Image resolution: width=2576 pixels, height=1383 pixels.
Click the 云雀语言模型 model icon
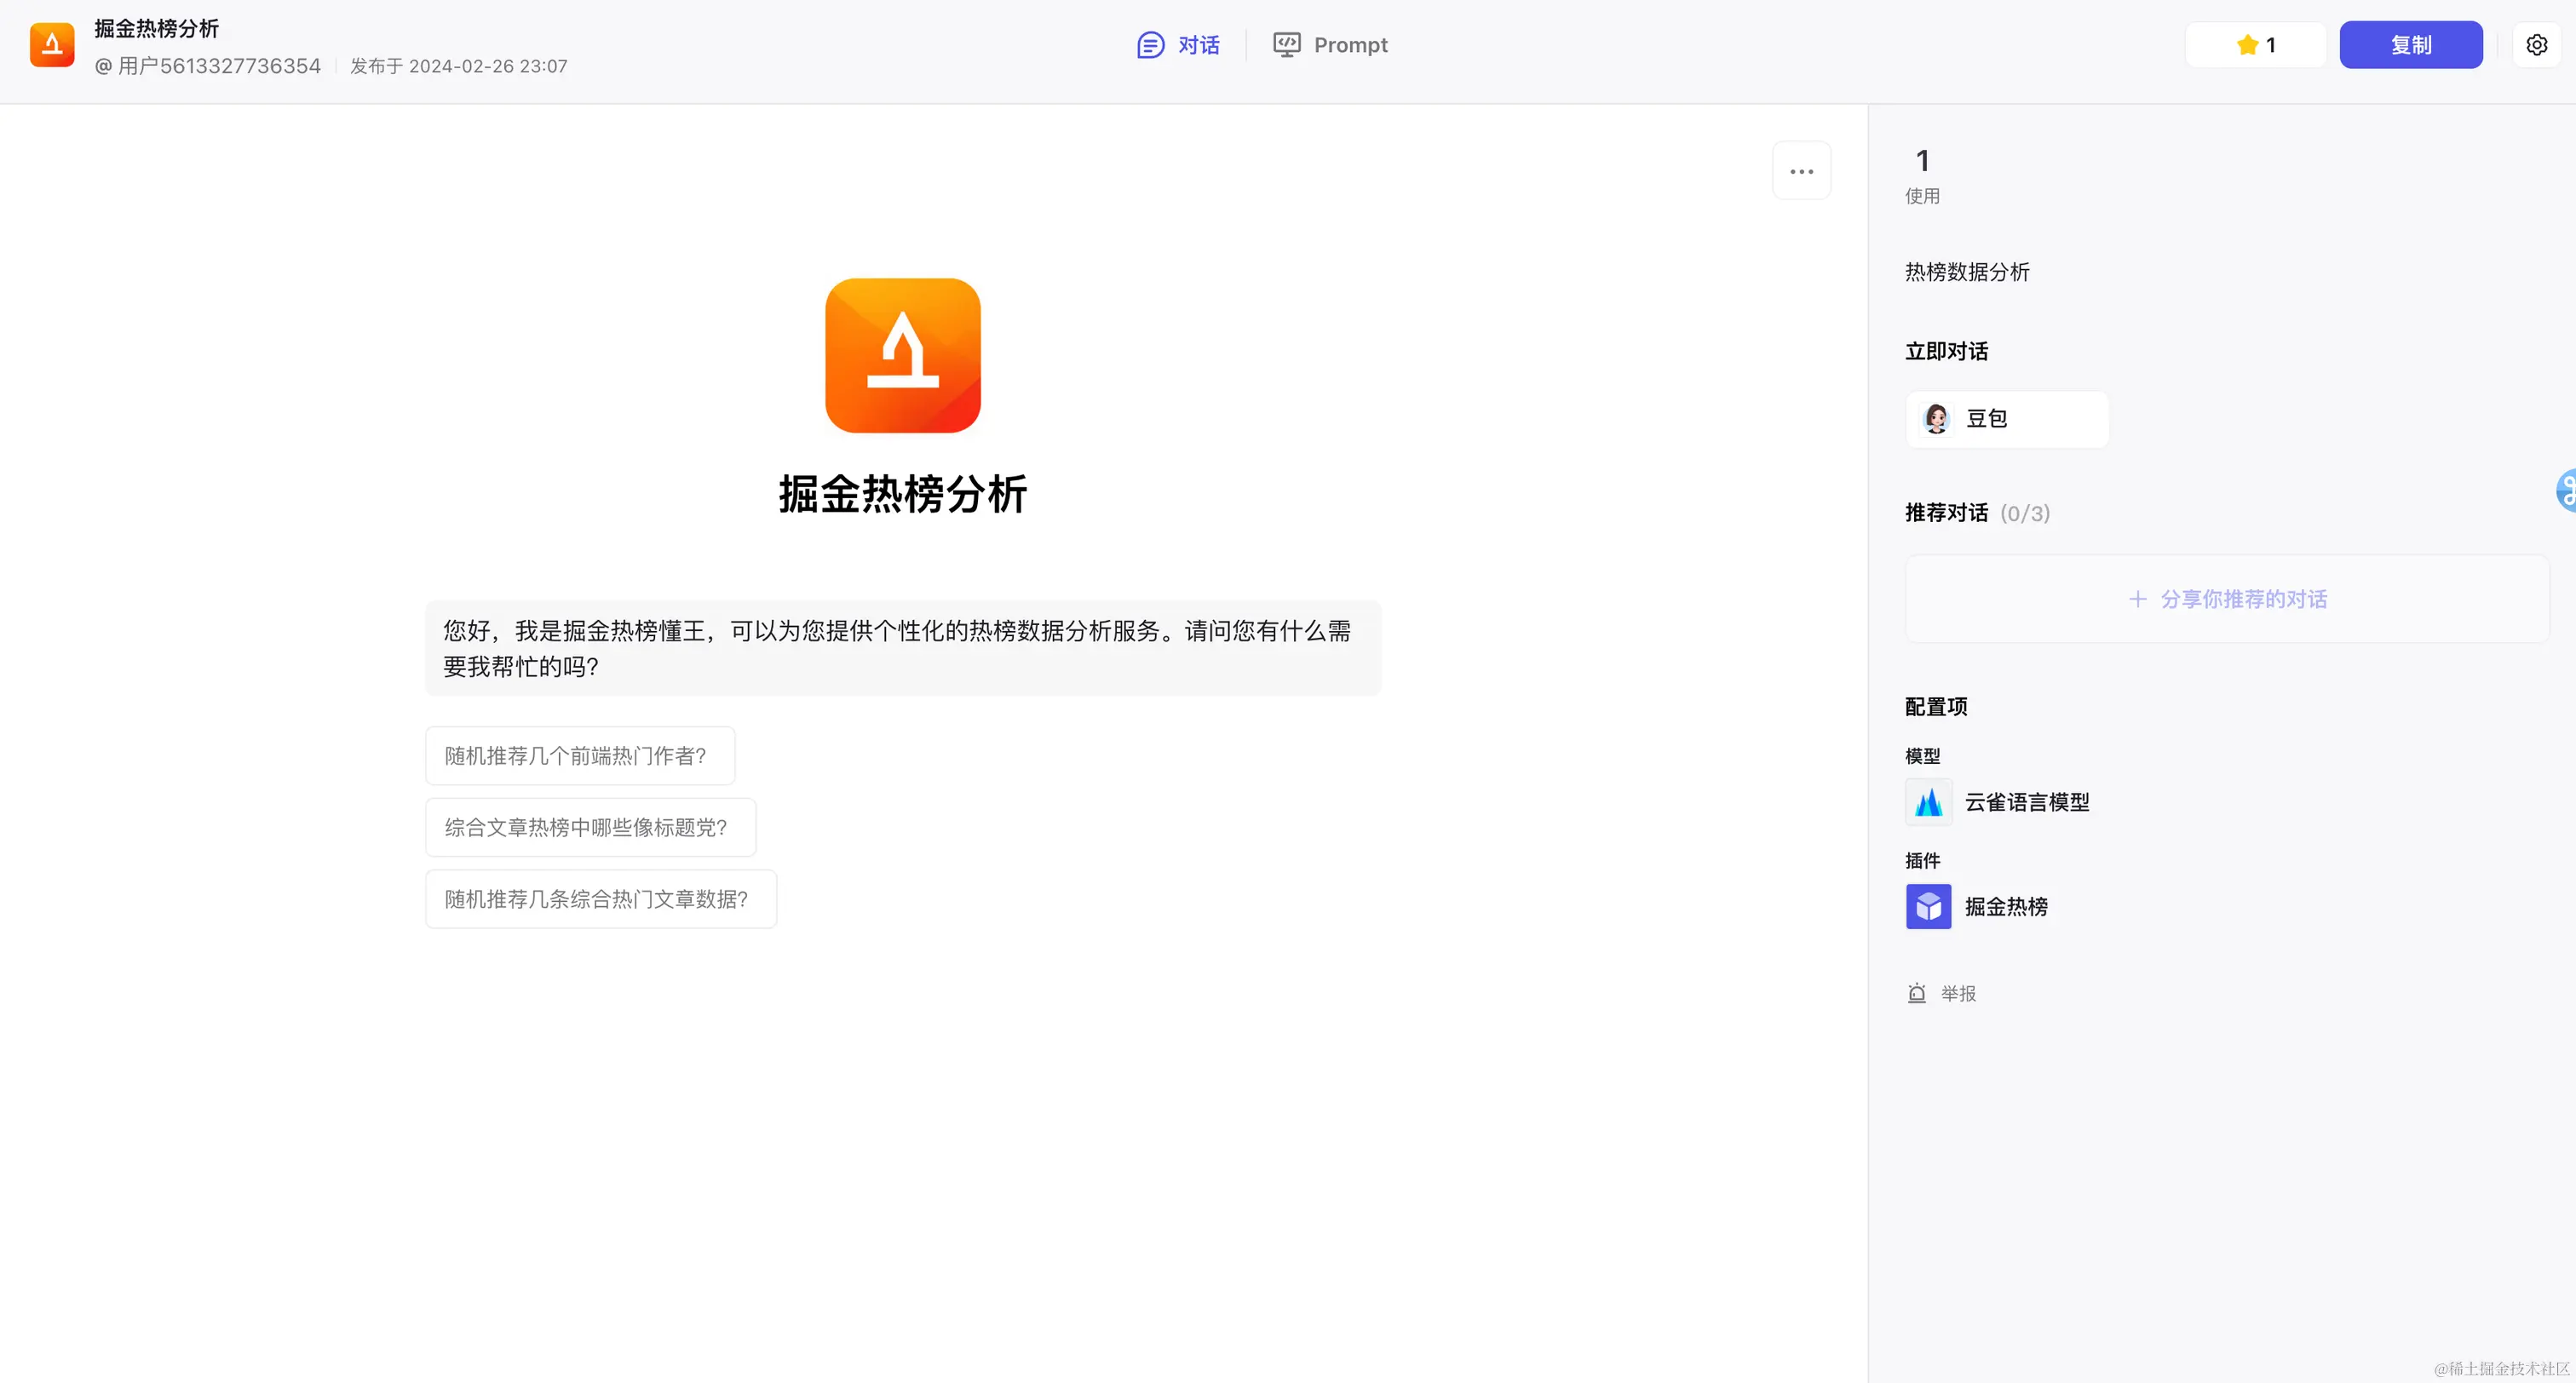[x=1927, y=802]
